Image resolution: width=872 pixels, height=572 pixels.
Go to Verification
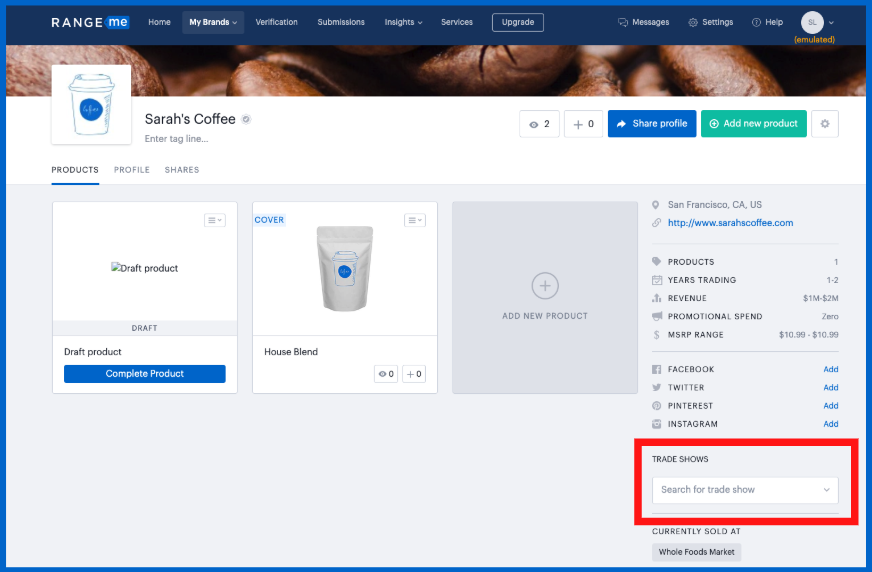tap(276, 22)
